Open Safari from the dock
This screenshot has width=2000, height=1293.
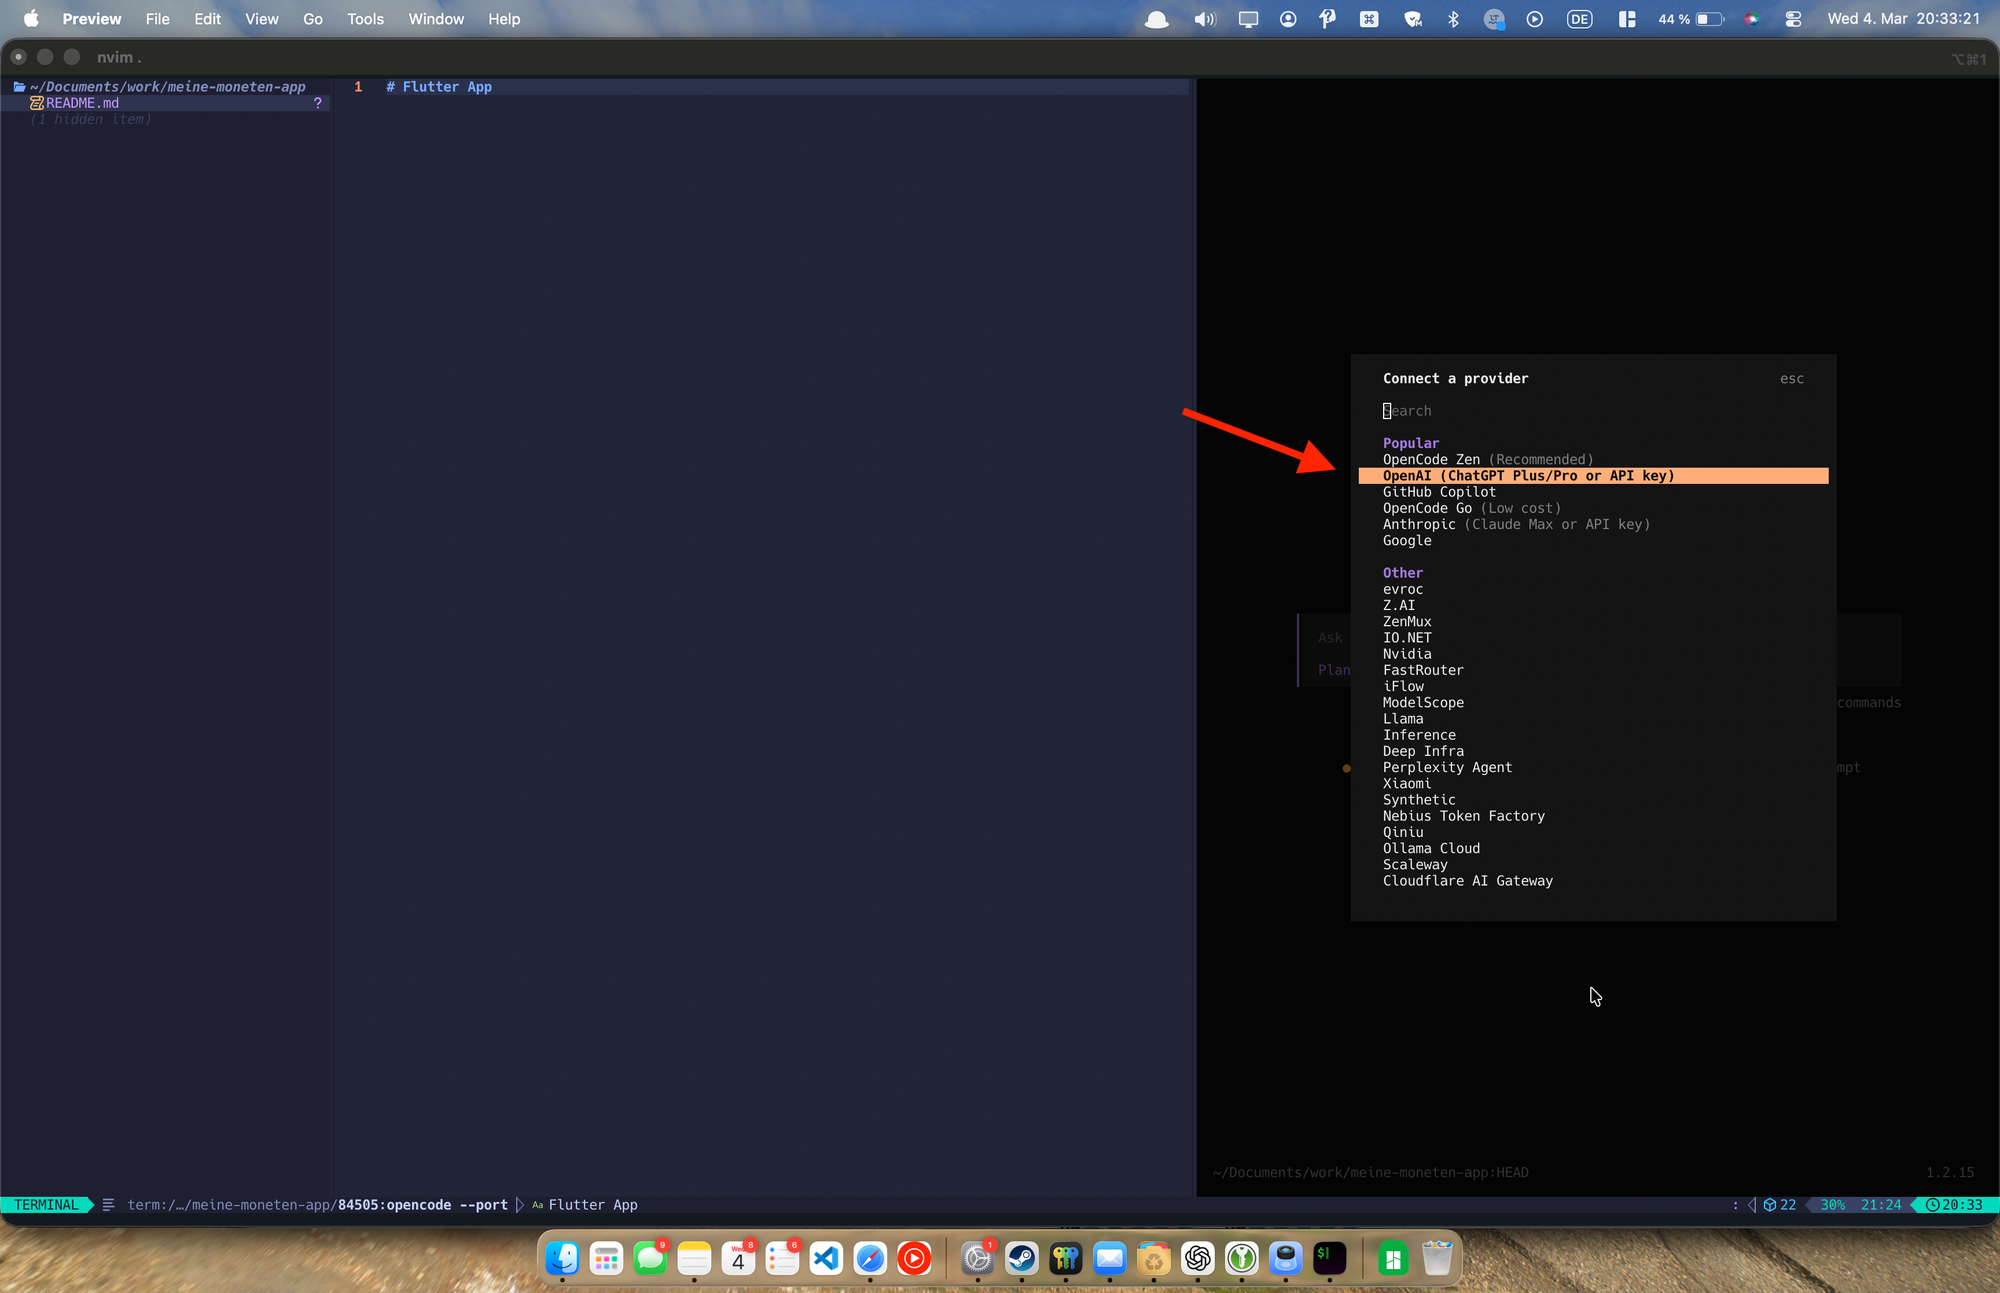tap(870, 1258)
